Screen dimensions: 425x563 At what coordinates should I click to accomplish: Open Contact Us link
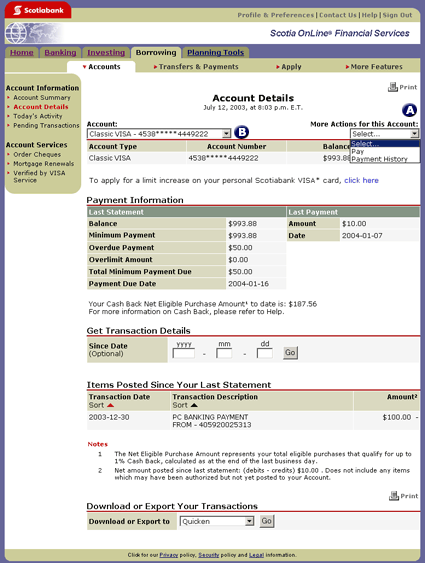tap(338, 15)
